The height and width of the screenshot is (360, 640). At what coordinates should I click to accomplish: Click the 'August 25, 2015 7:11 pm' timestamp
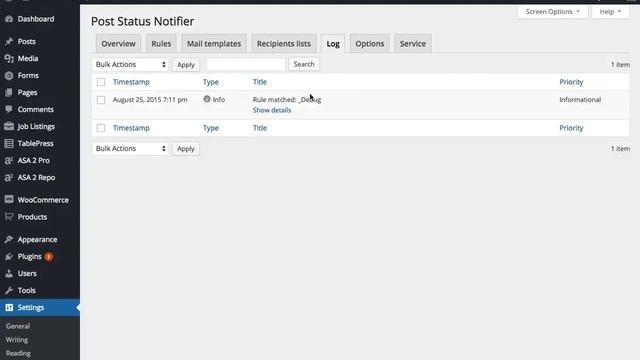pyautogui.click(x=150, y=100)
